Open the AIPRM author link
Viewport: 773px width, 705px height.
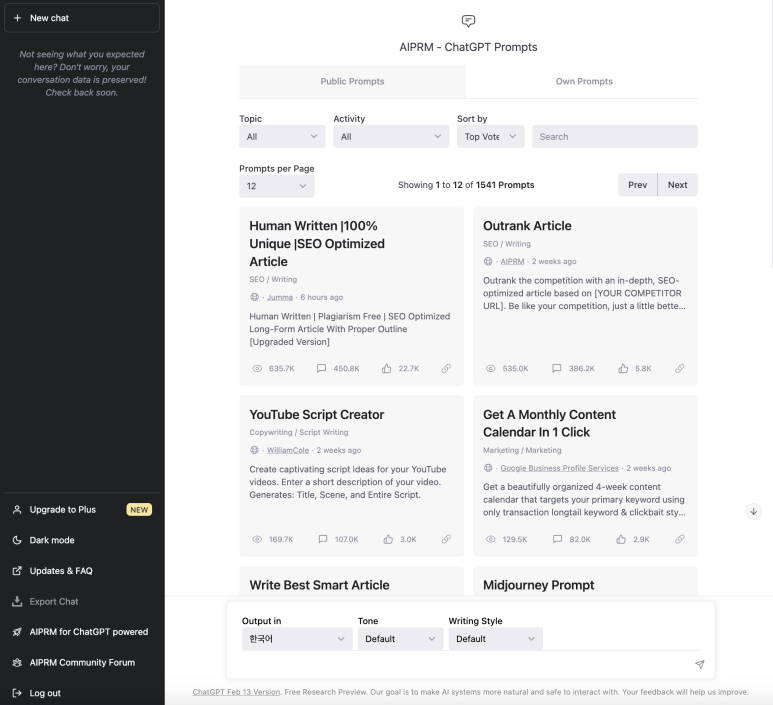512,261
